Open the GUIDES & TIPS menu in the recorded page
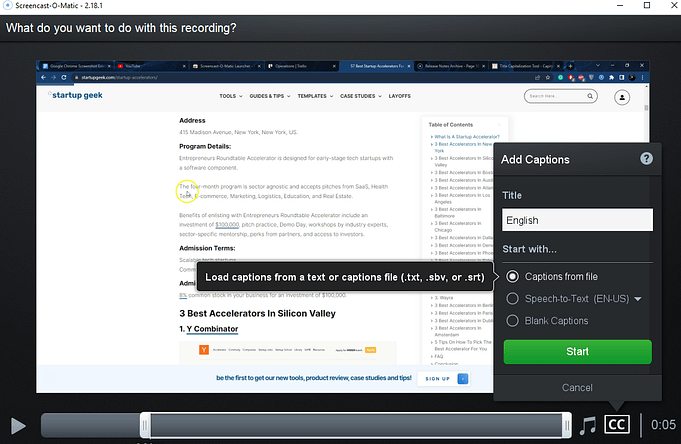This screenshot has height=444, width=681. click(x=270, y=96)
